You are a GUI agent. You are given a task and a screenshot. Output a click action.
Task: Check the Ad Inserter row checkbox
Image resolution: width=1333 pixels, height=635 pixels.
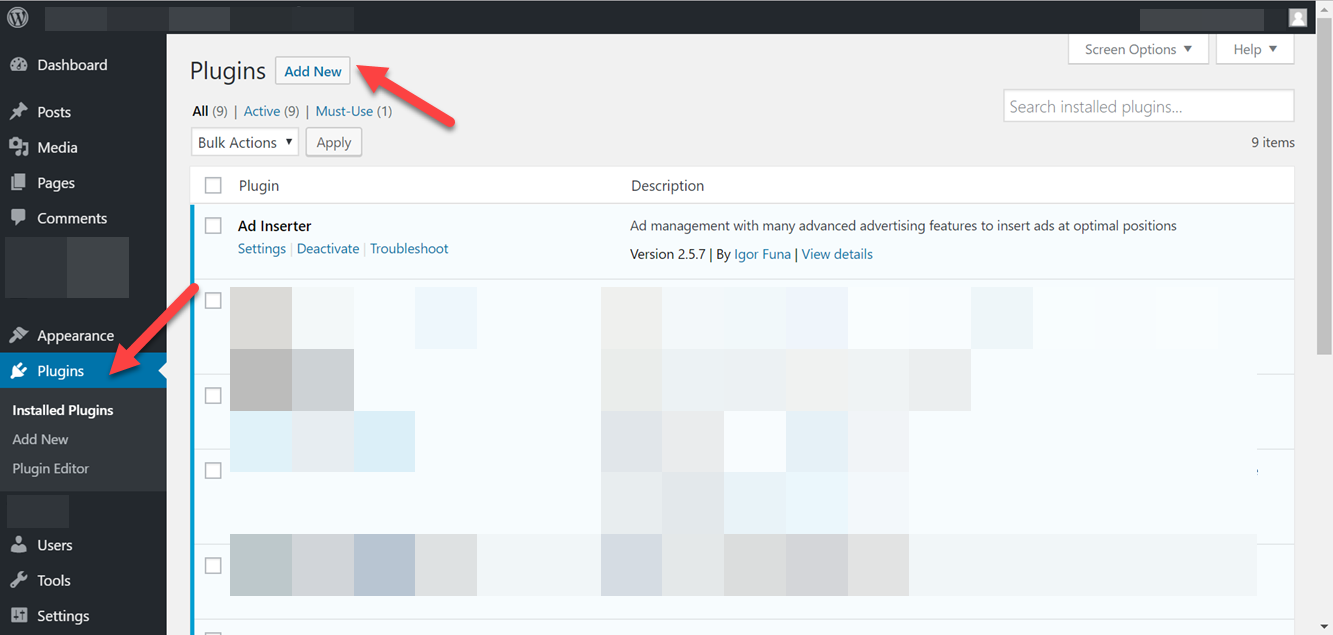click(213, 225)
